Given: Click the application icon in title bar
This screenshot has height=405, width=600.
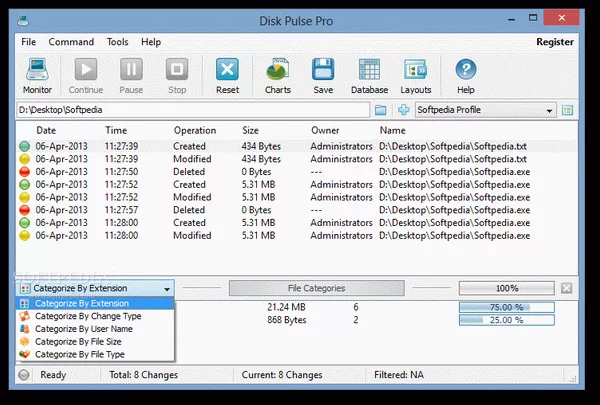Looking at the screenshot, I should (23, 20).
